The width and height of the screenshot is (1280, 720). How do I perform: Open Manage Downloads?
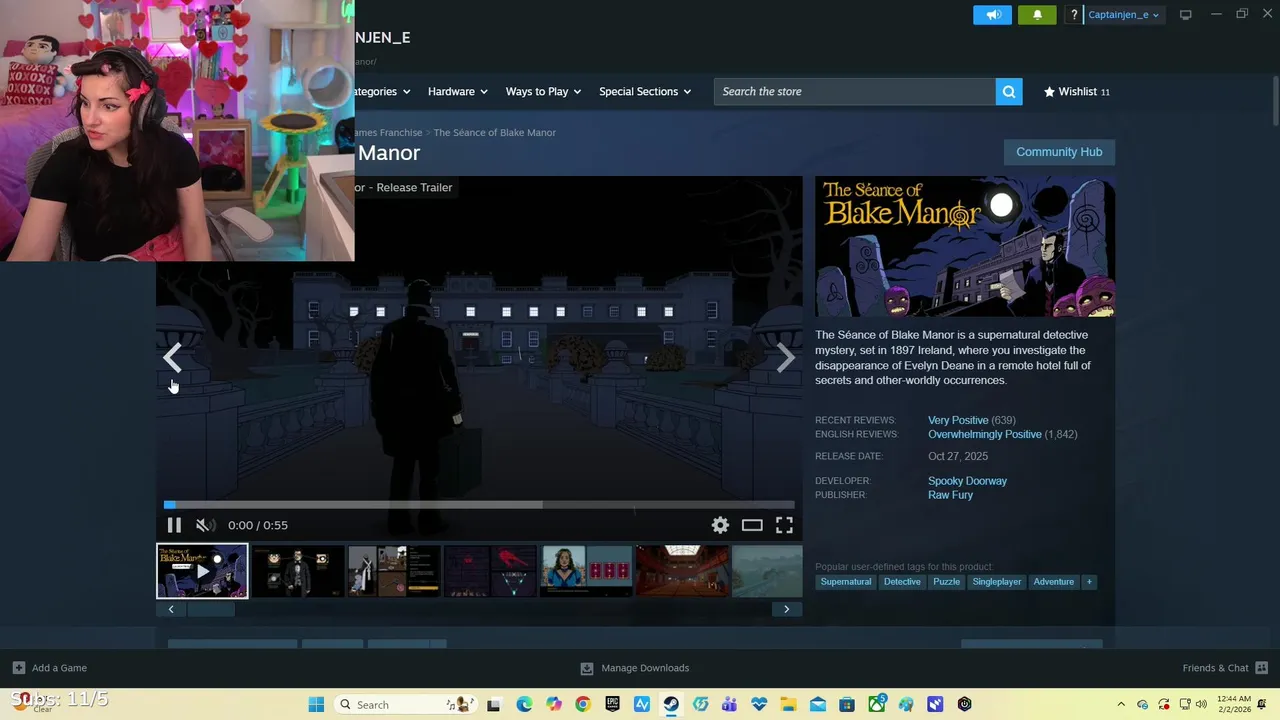pos(635,668)
